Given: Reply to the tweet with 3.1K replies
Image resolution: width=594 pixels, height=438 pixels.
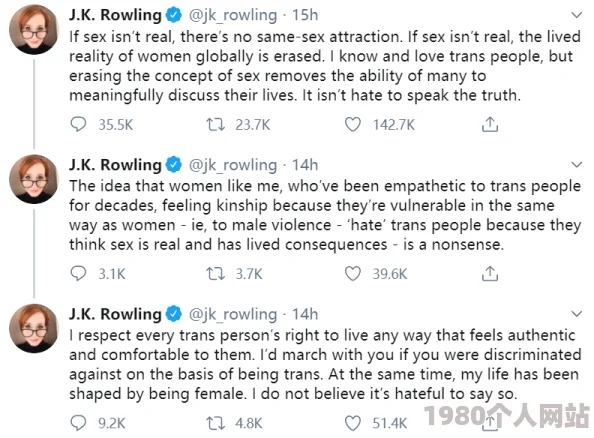Looking at the screenshot, I should (x=78, y=274).
